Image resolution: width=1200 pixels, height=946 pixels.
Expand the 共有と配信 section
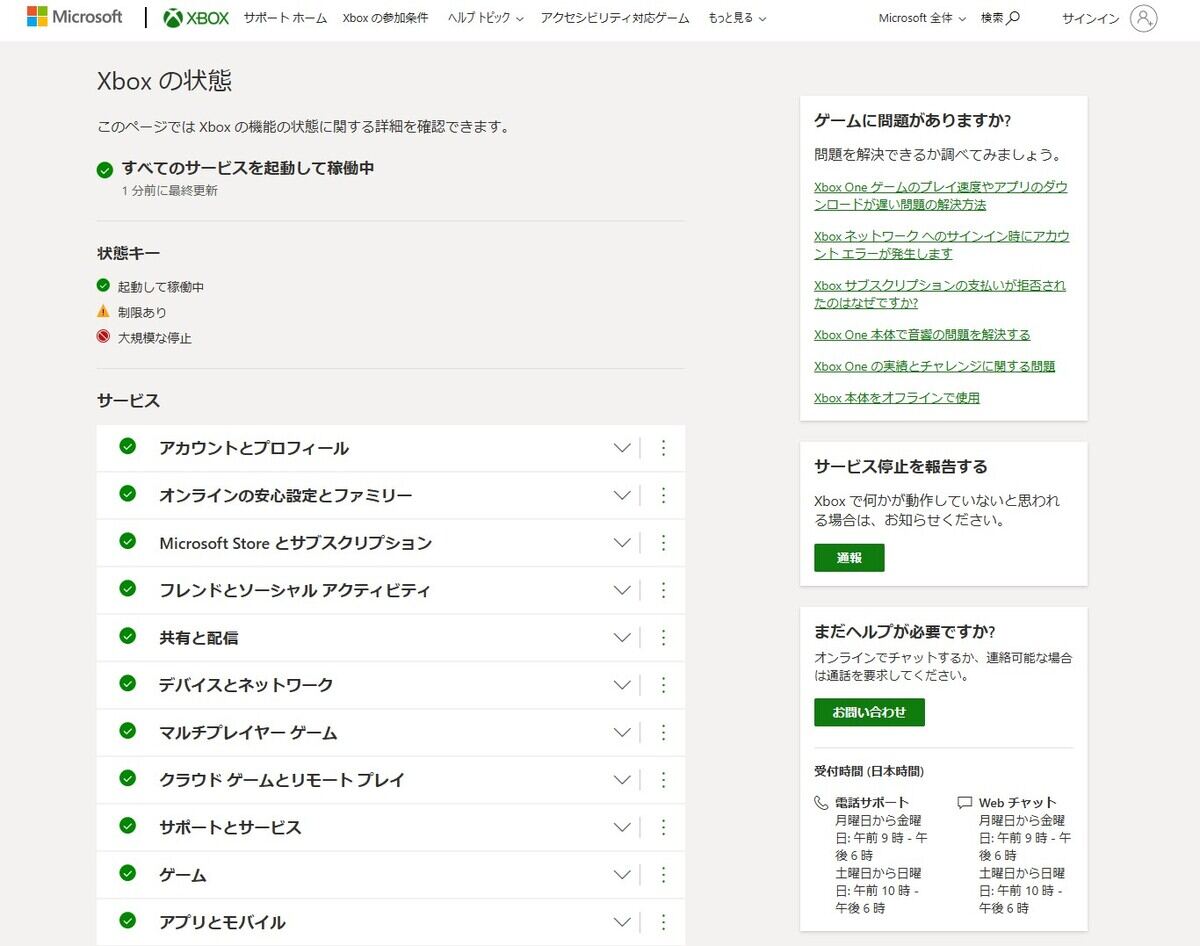point(622,637)
